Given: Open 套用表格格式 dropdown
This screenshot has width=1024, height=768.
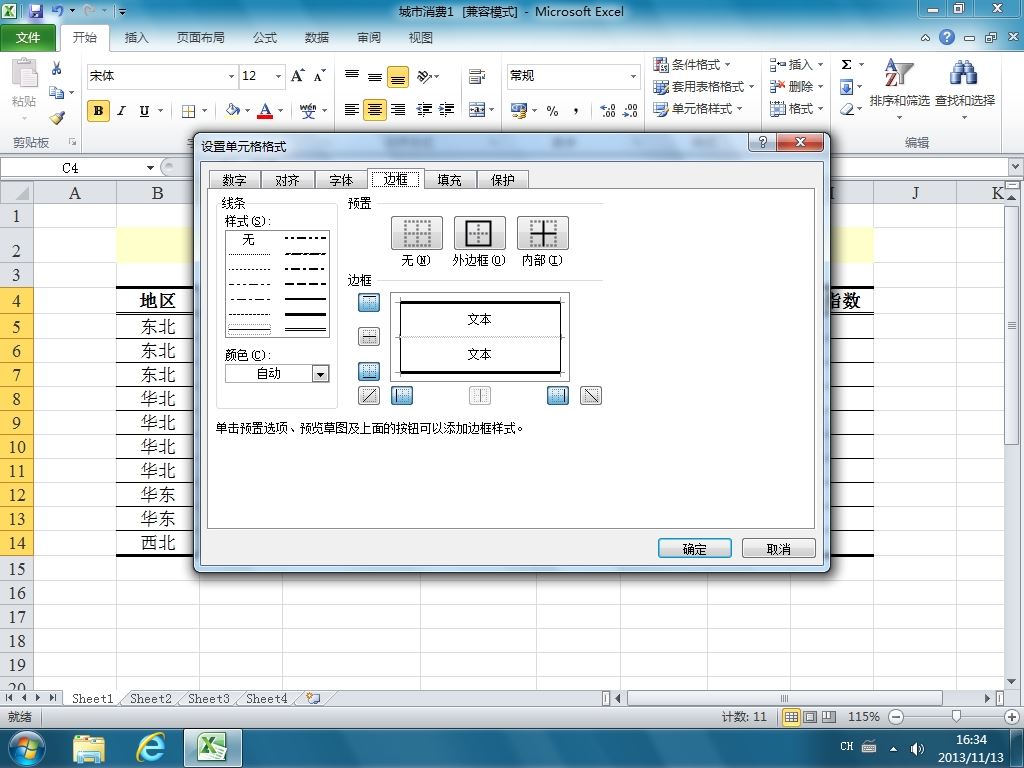Looking at the screenshot, I should 704,87.
